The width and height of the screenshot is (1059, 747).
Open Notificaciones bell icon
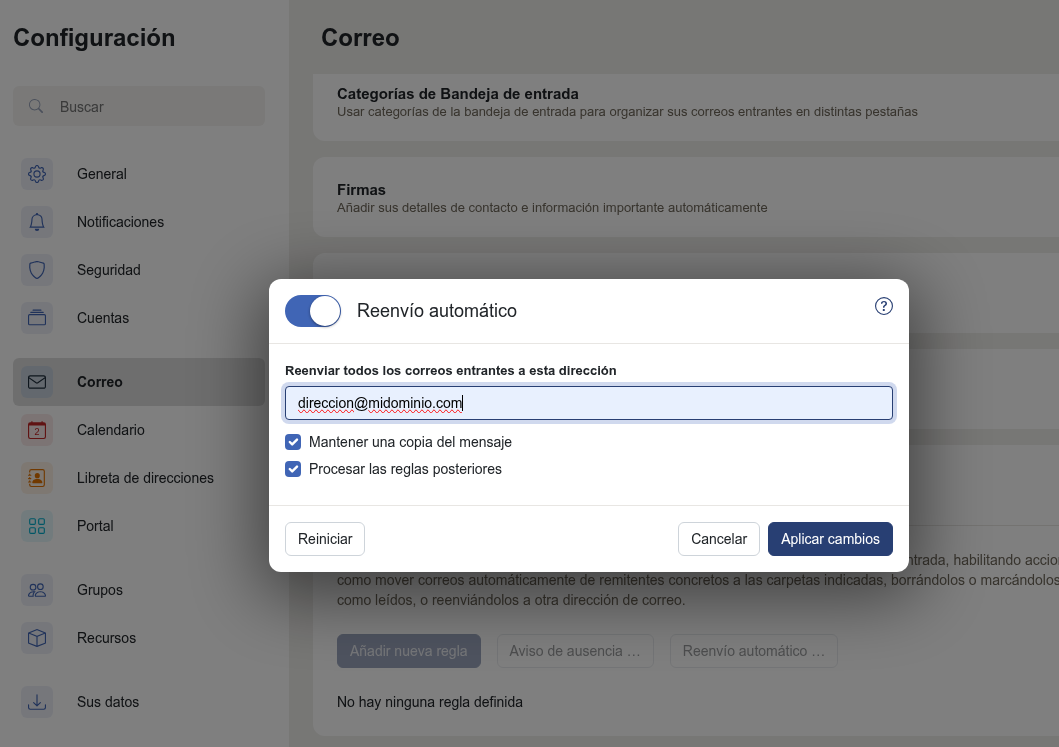point(37,222)
